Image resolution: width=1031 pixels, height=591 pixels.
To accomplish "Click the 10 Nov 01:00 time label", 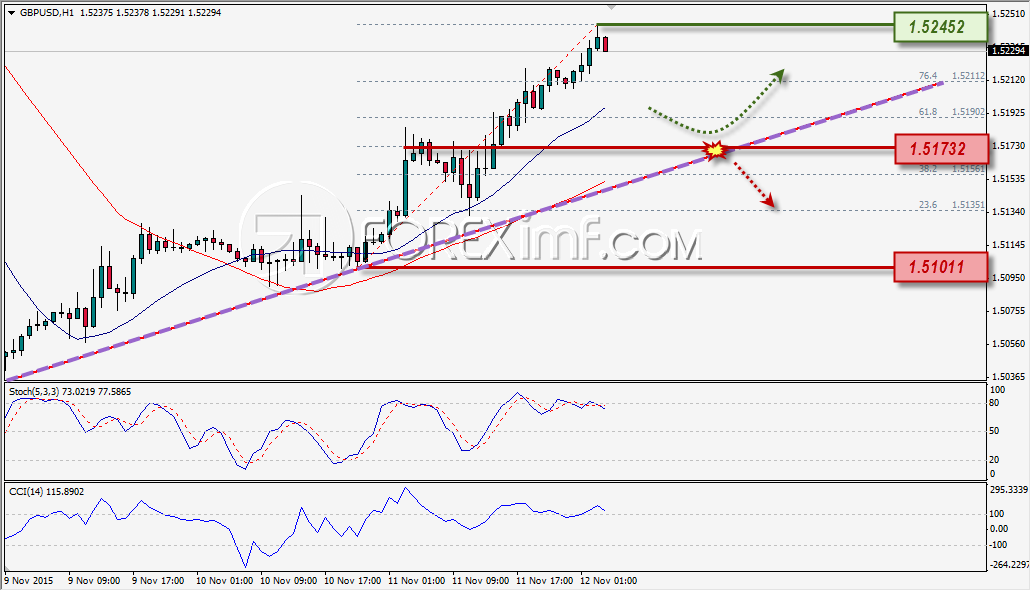I will click(x=224, y=581).
